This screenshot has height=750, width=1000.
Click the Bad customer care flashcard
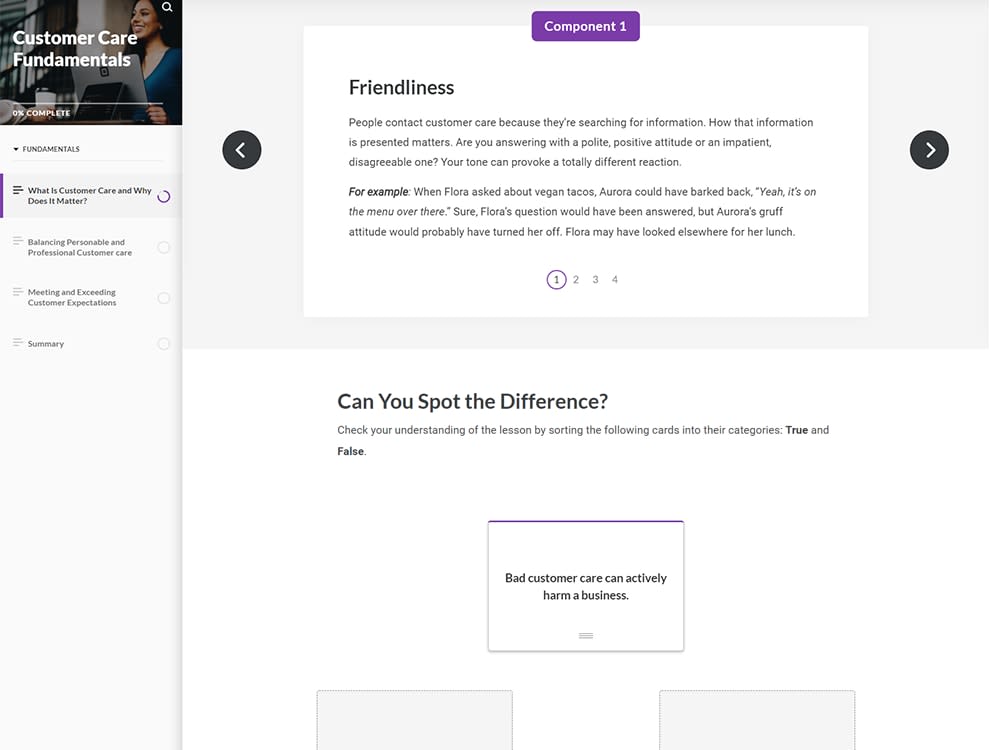pyautogui.click(x=585, y=586)
